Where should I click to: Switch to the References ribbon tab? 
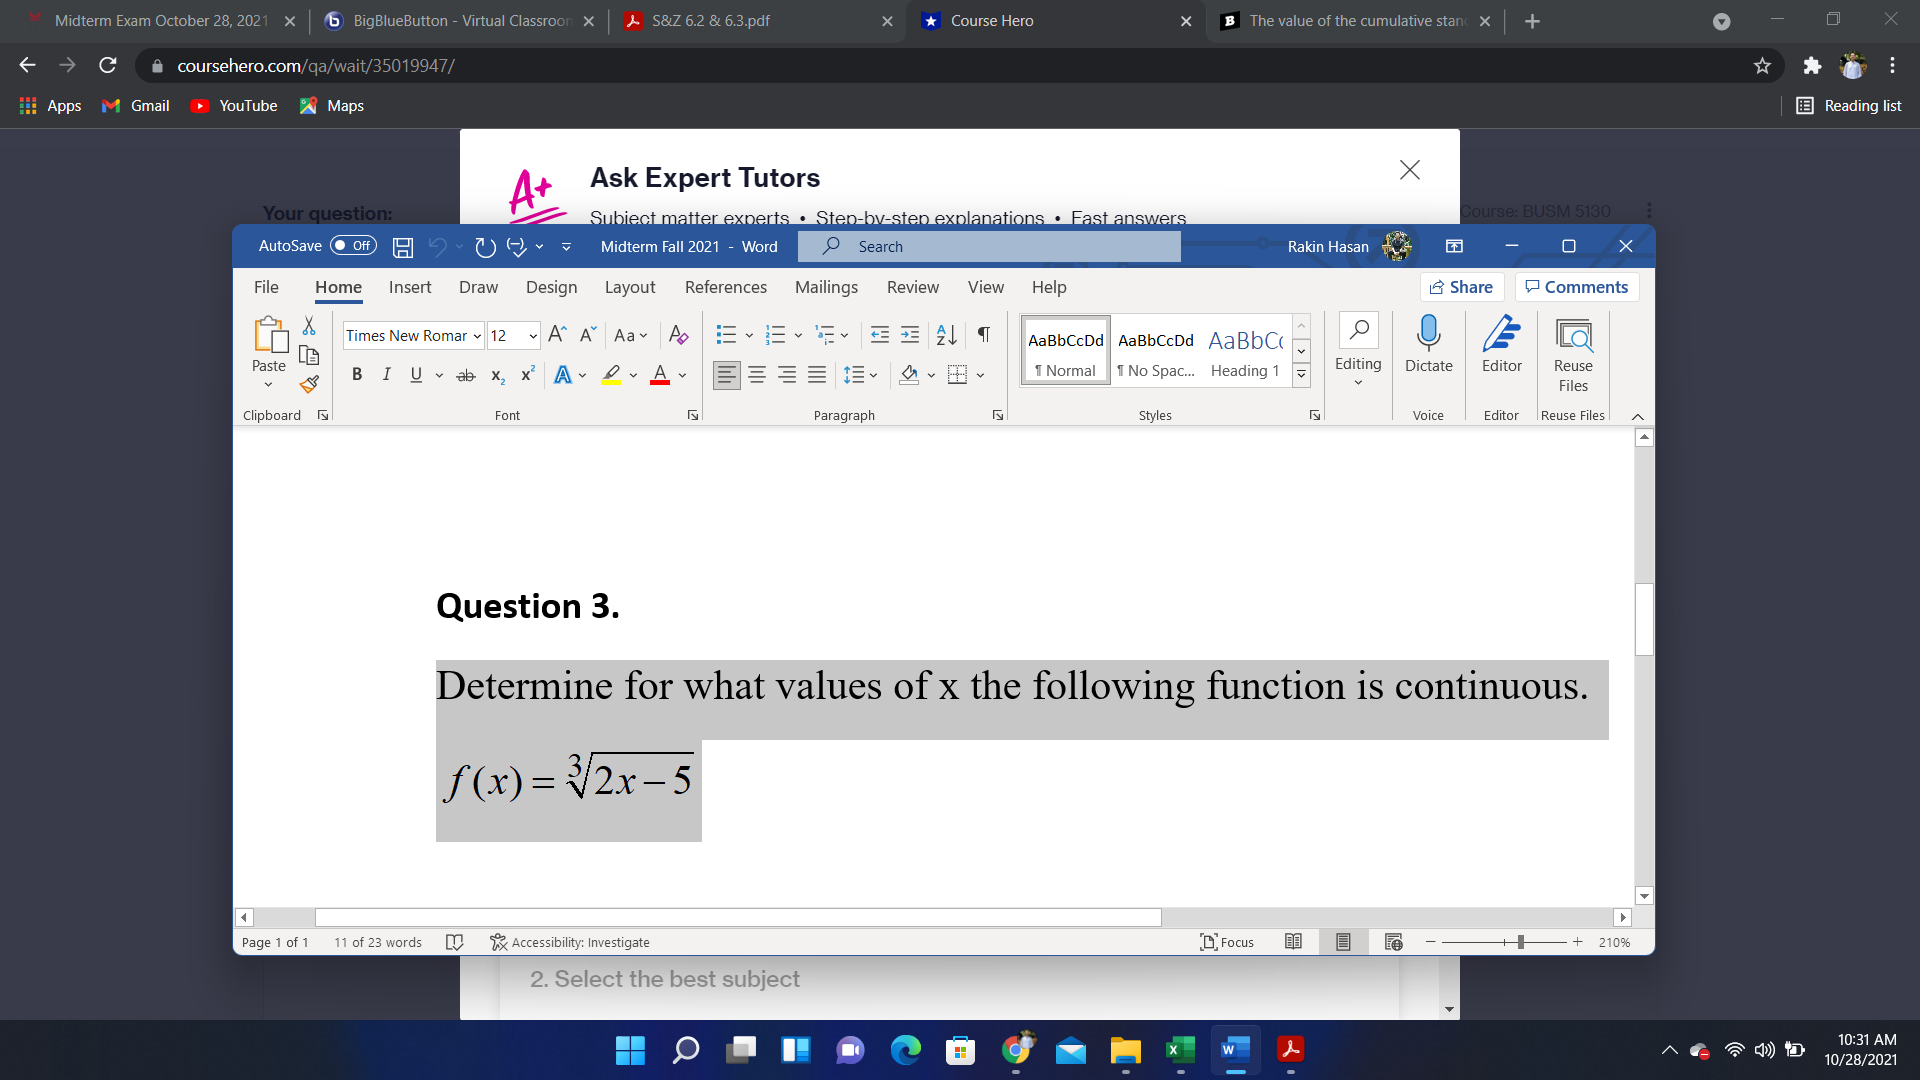click(726, 287)
